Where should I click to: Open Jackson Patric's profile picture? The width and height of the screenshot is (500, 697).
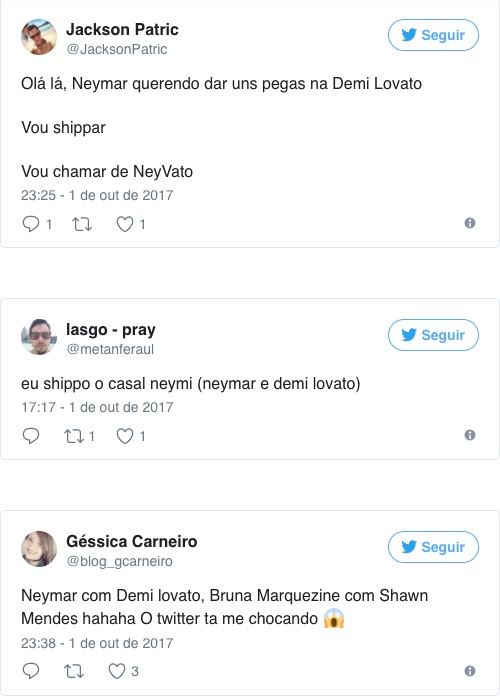point(39,37)
